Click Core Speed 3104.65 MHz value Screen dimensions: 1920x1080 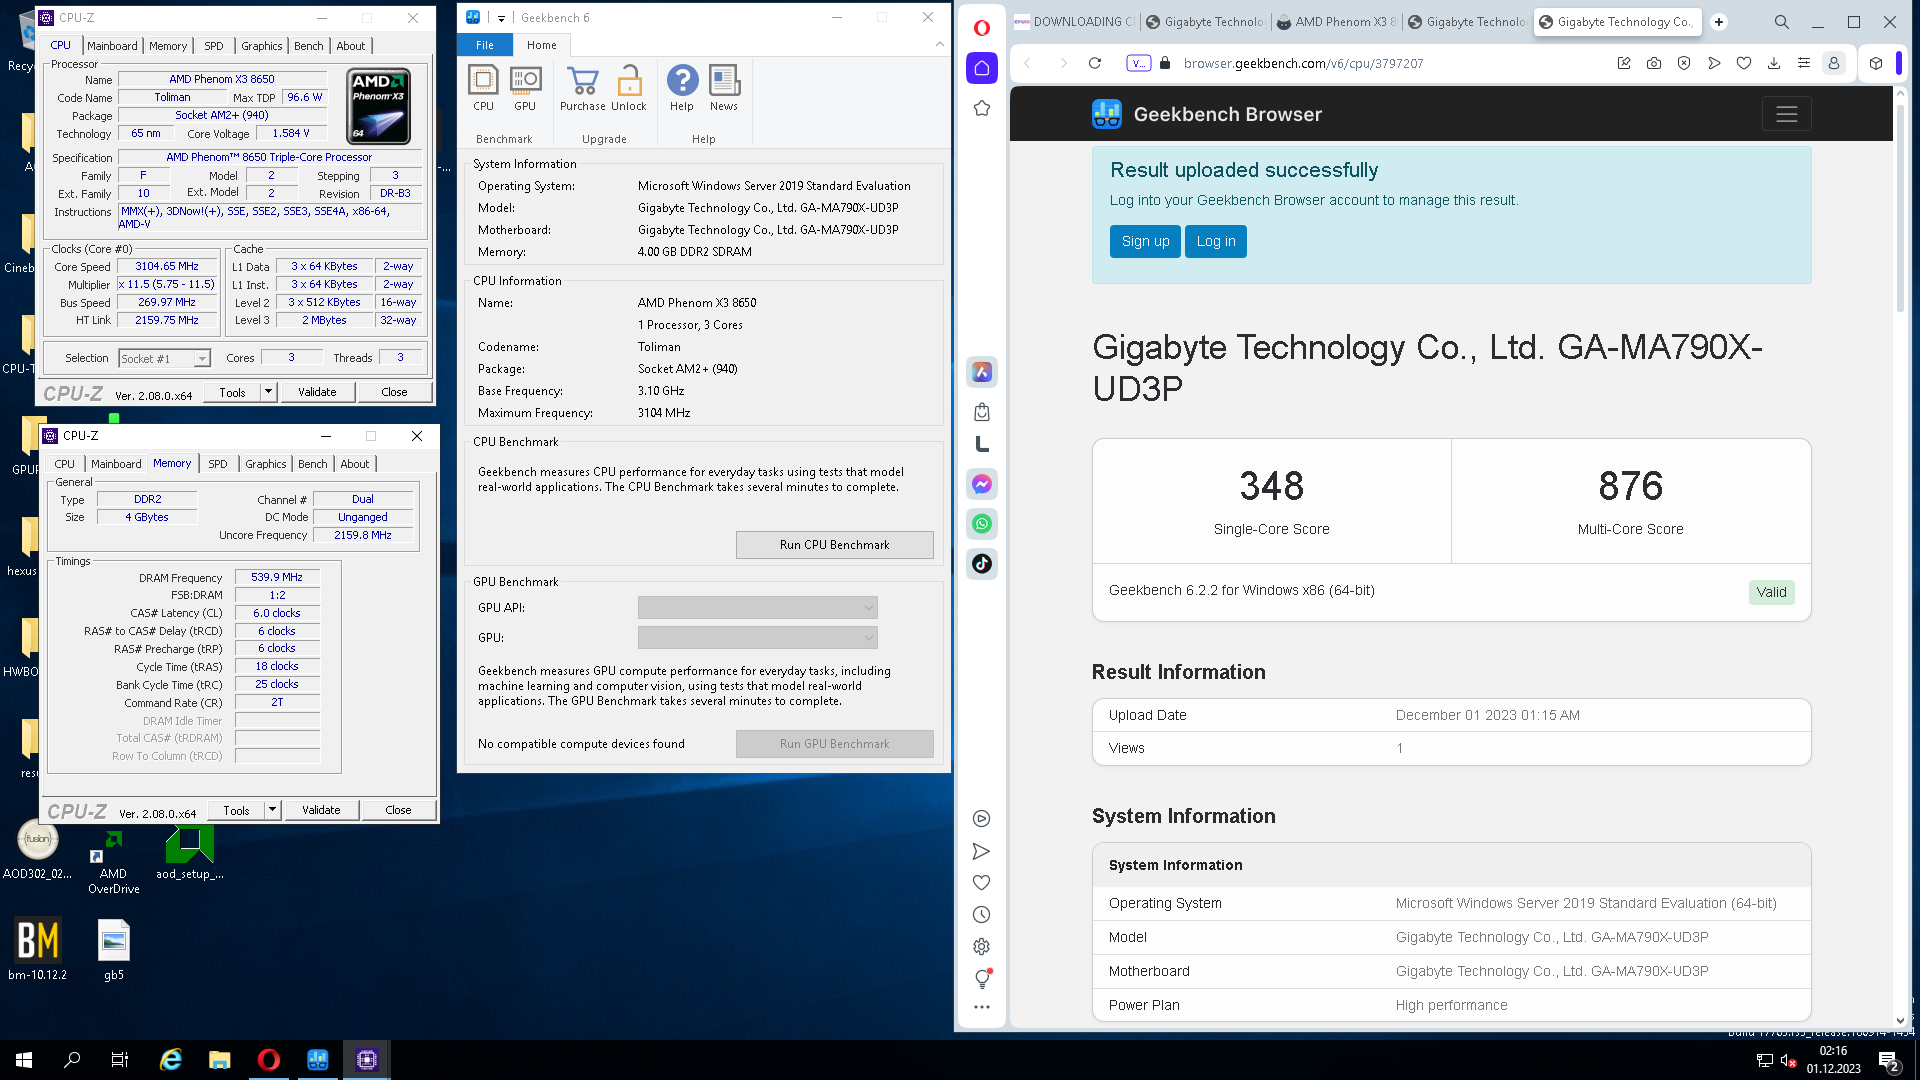(167, 267)
